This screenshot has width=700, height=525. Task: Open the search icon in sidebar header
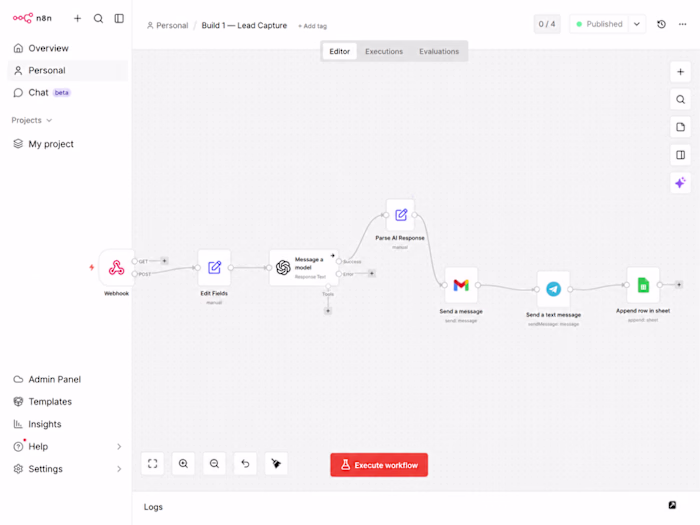tap(98, 18)
